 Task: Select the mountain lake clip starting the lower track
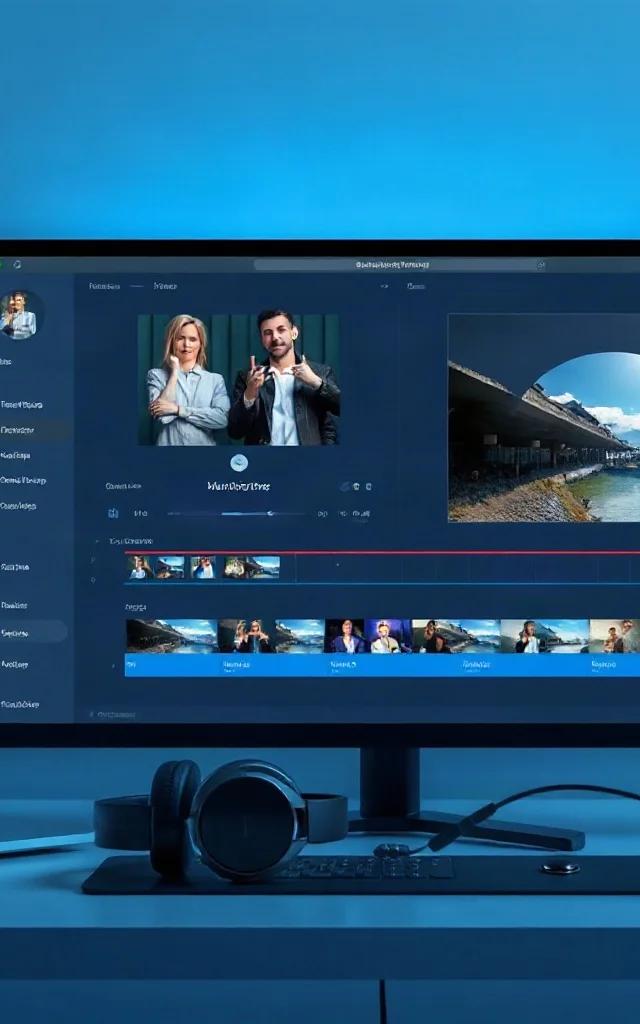(172, 636)
